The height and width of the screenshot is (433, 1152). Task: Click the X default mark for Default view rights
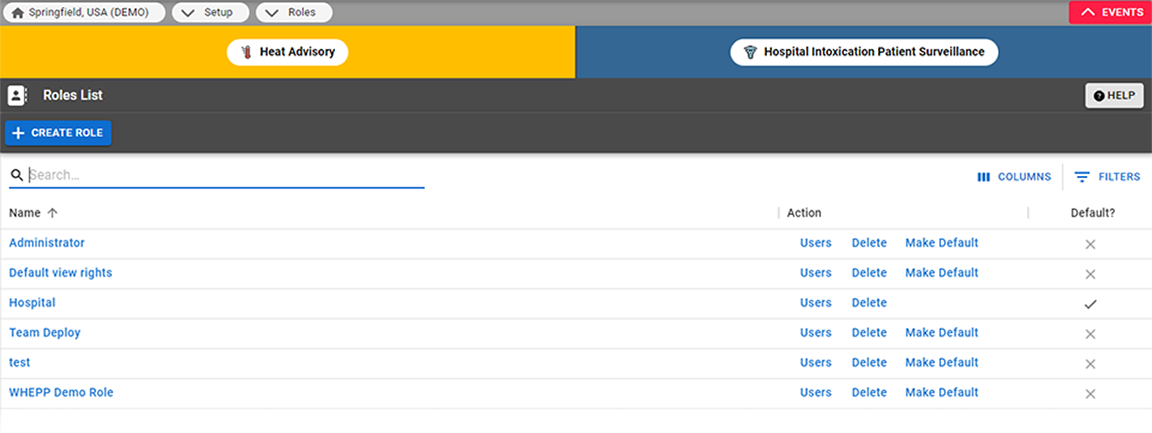pos(1090,274)
